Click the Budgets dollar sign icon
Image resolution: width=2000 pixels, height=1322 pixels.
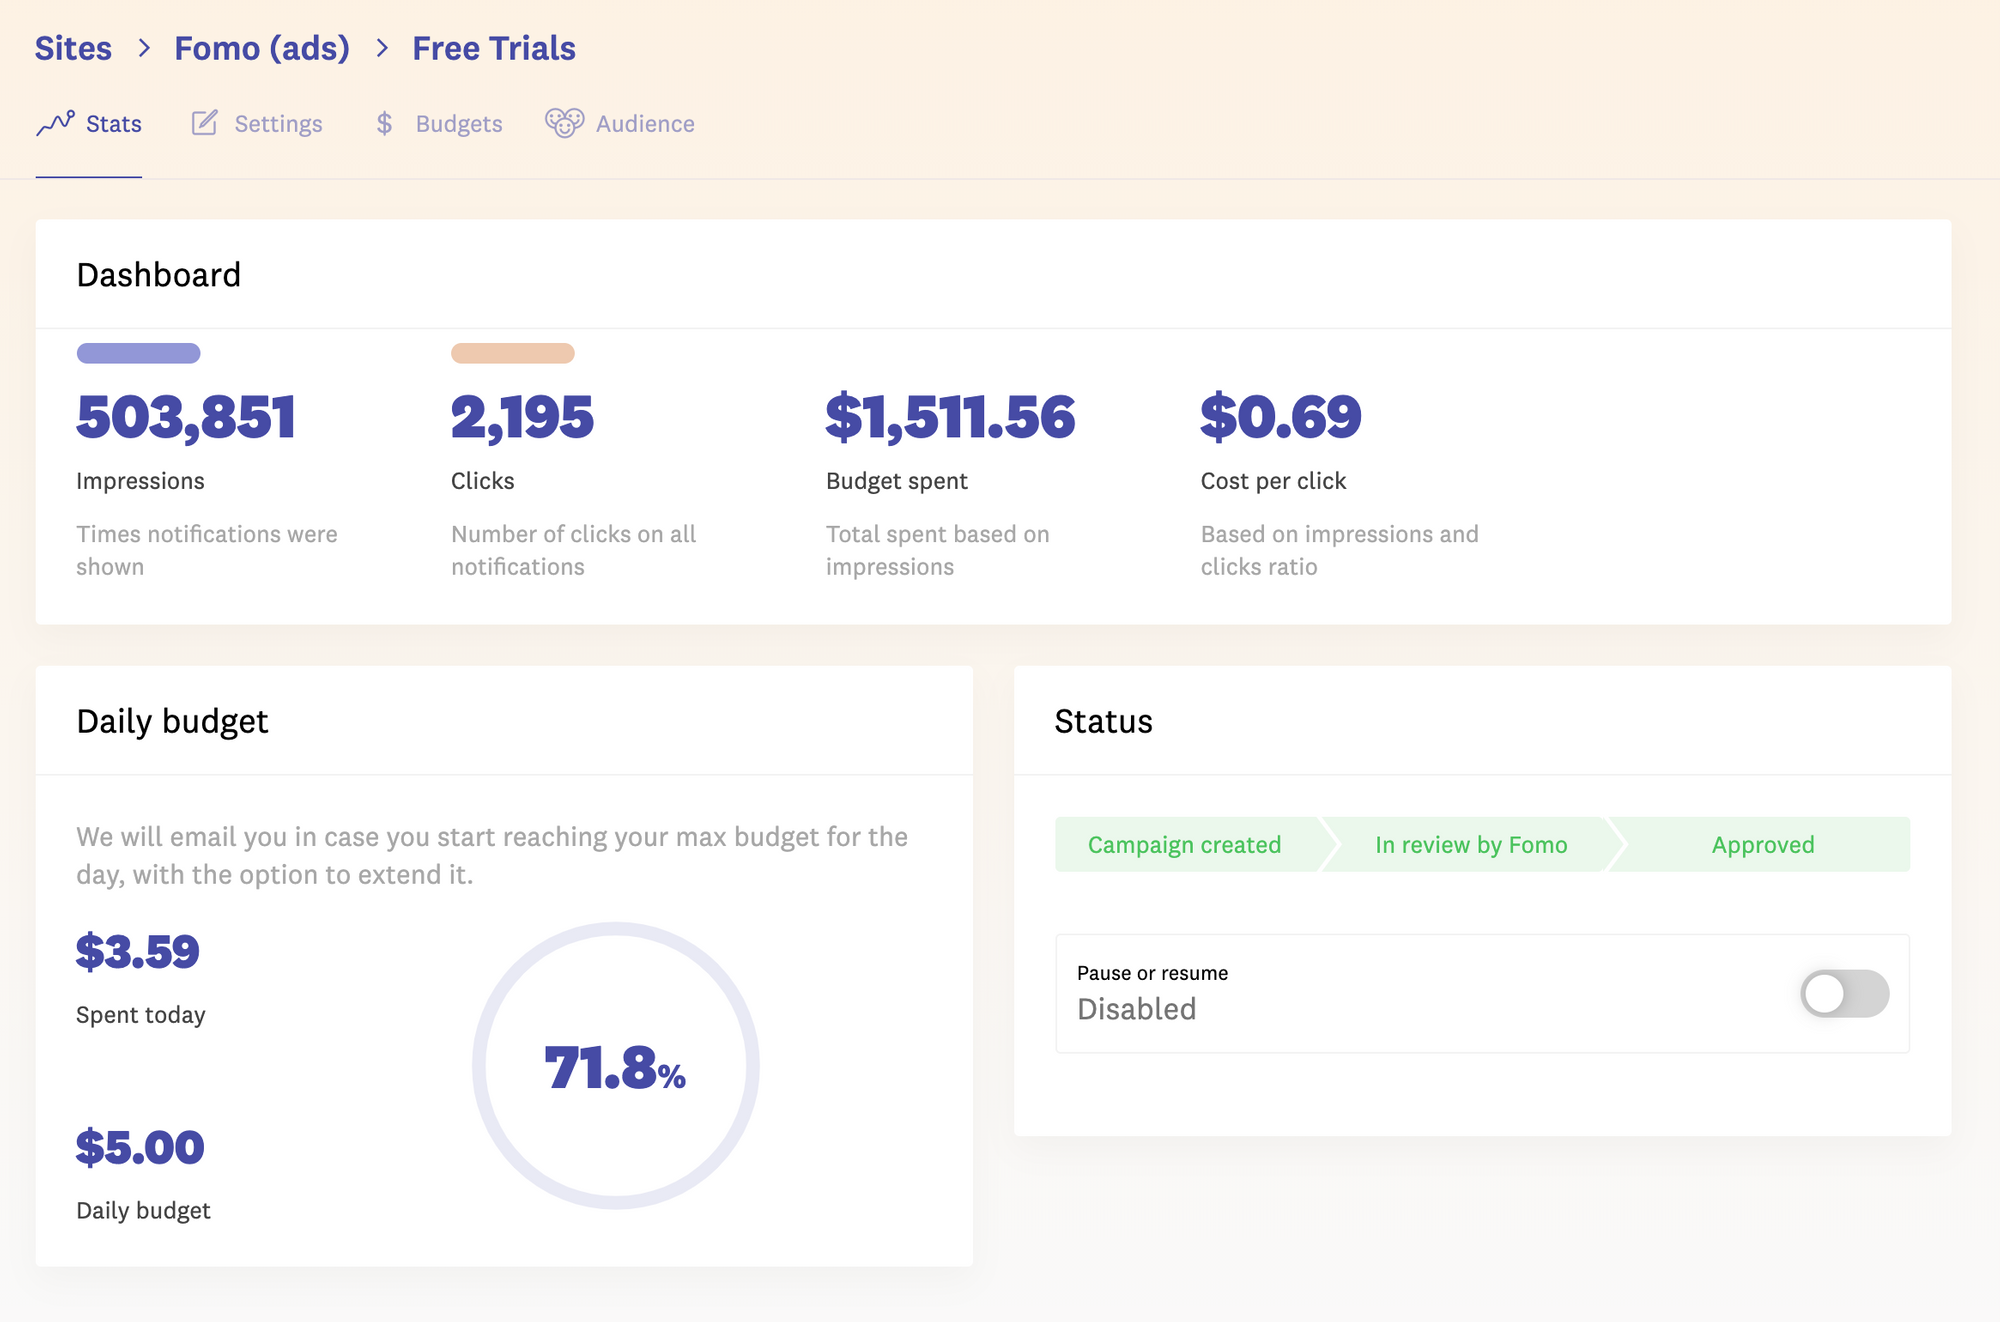coord(384,123)
